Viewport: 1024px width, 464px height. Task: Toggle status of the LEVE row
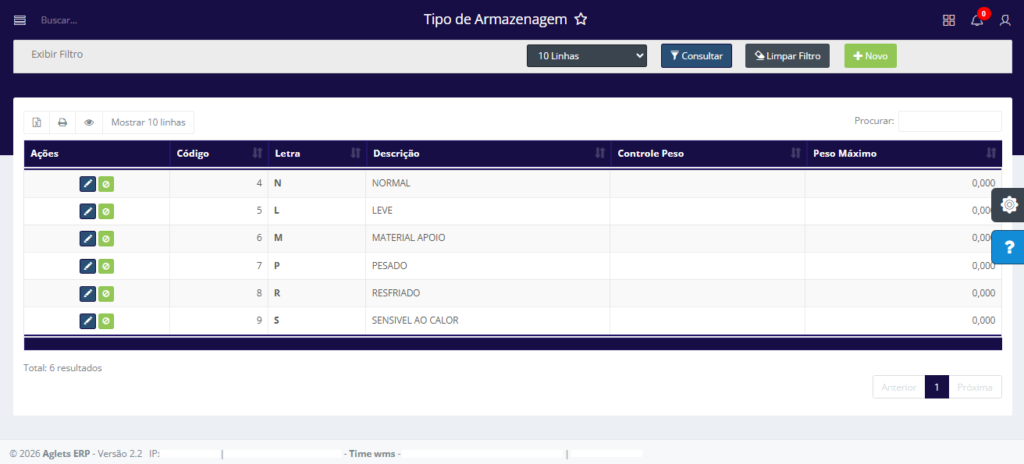tap(106, 211)
